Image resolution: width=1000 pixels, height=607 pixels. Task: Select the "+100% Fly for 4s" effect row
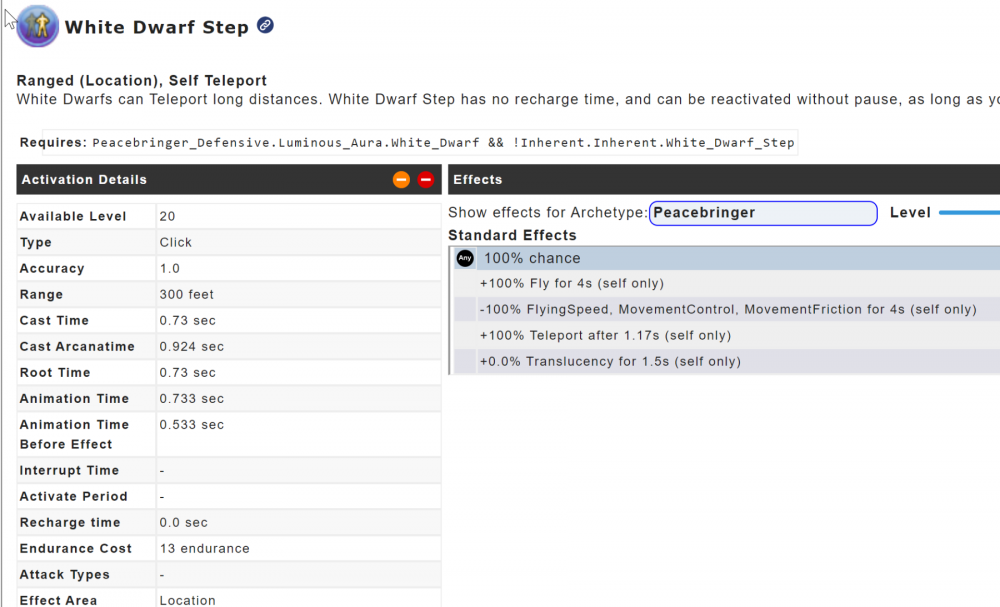(x=572, y=284)
